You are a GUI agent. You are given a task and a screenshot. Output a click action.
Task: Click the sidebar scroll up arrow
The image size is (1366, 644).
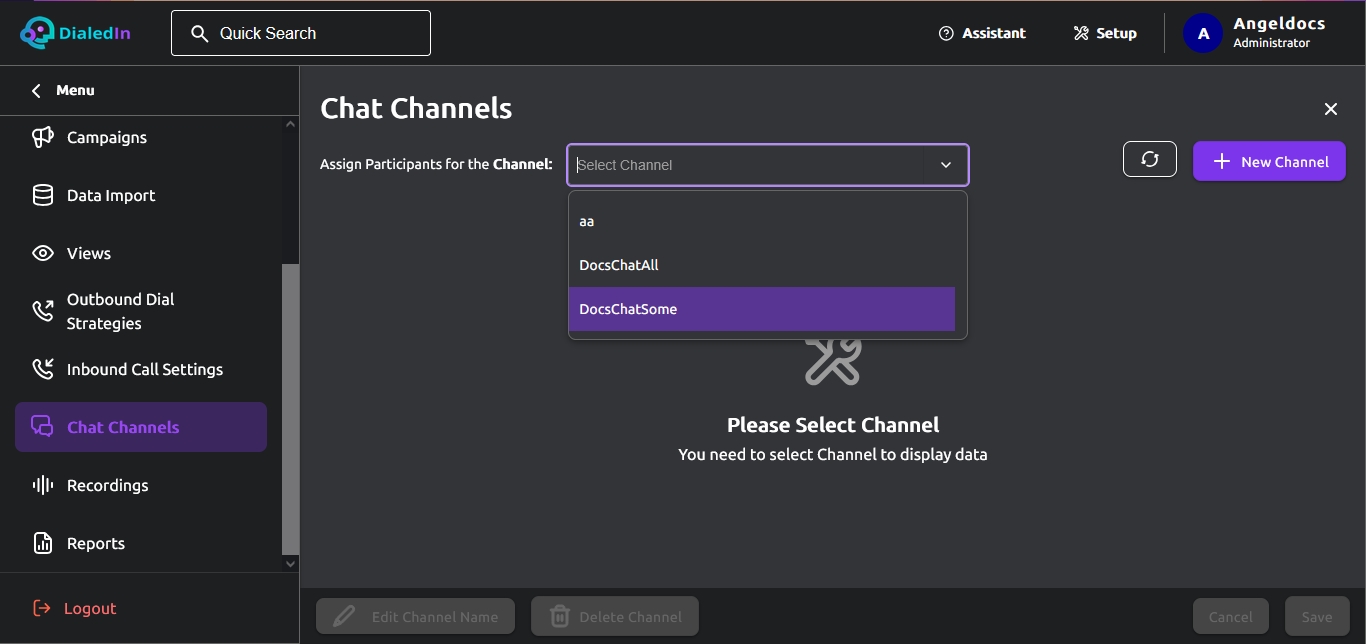pos(291,124)
